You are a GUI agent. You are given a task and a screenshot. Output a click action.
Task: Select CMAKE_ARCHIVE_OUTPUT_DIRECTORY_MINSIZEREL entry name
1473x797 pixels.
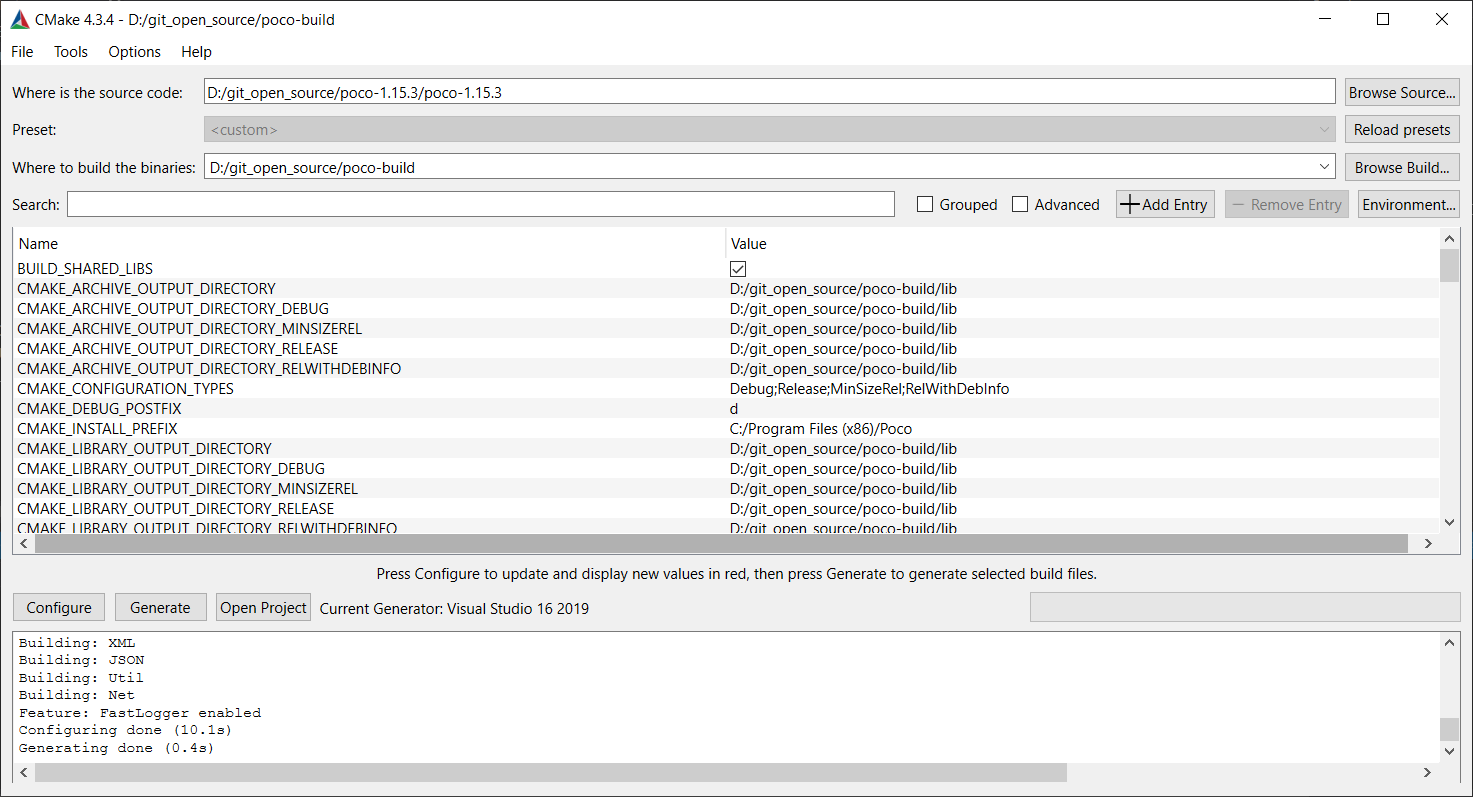189,329
